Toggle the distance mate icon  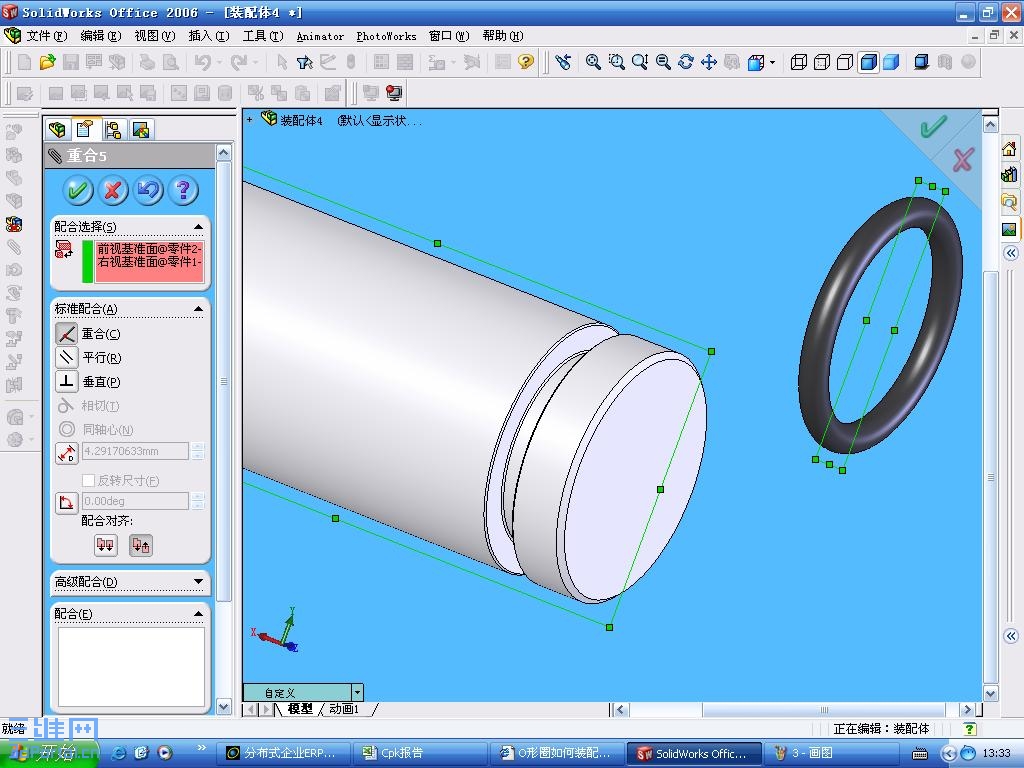click(67, 453)
